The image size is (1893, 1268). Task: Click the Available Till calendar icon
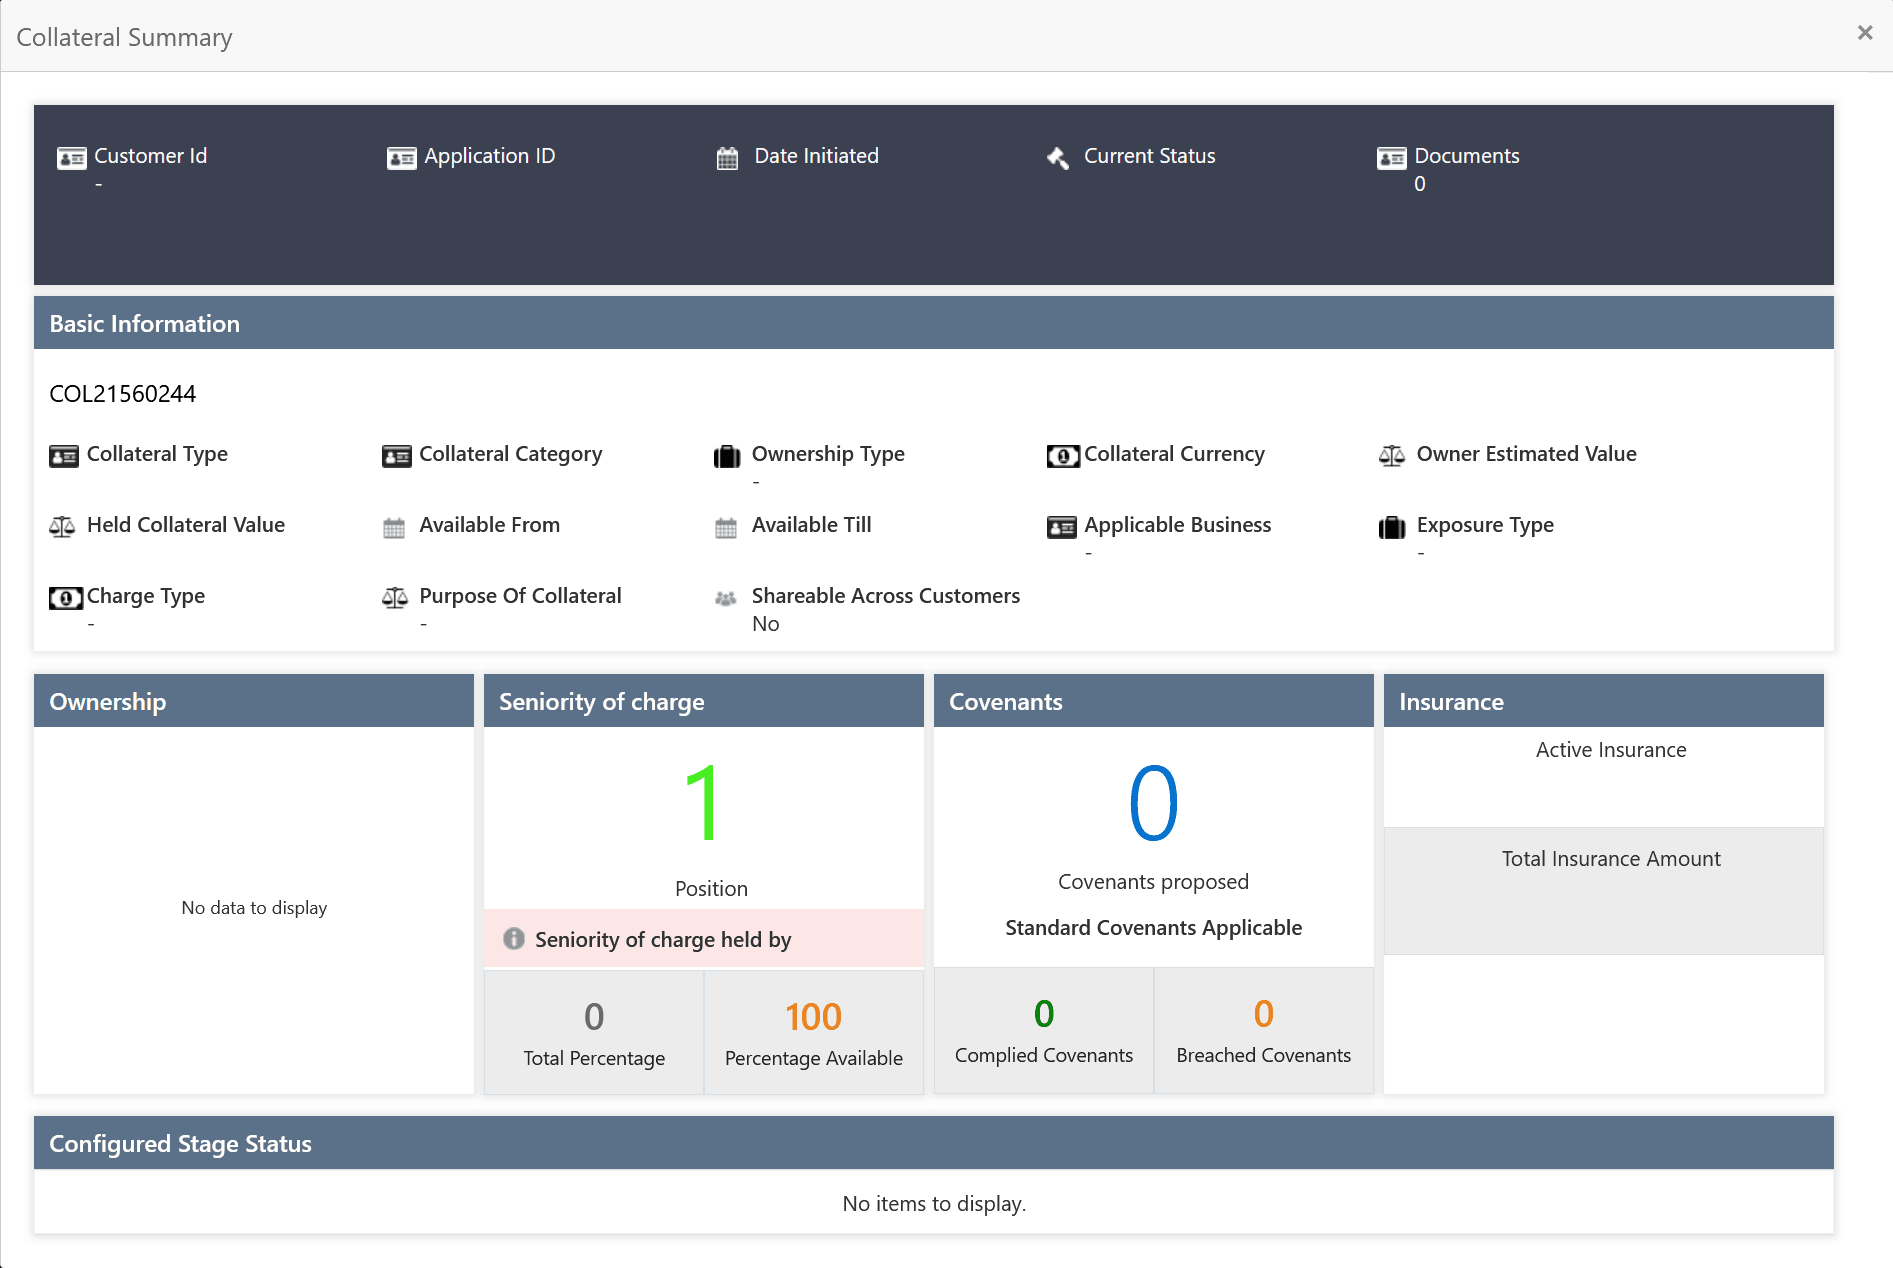pos(726,528)
